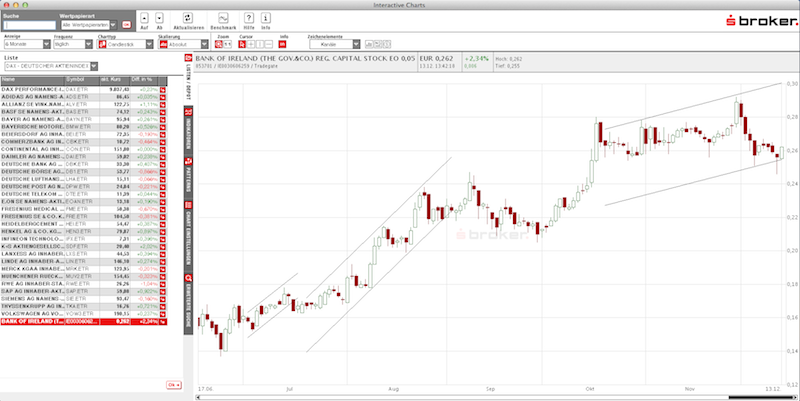Sort list by akt. Kurs column header
Viewport: 800px width, 401px height.
click(x=115, y=81)
